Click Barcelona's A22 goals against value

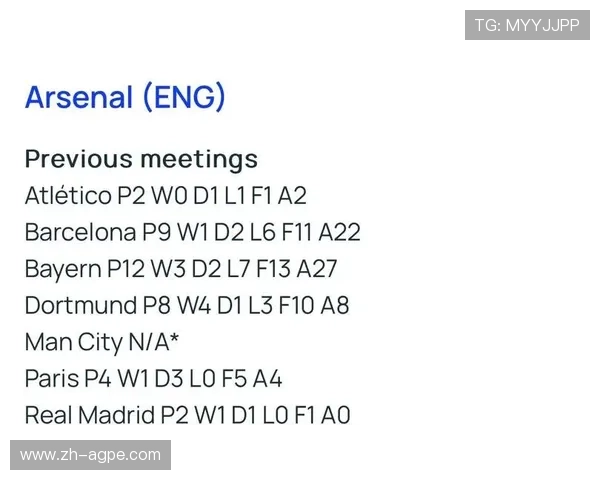coord(340,233)
